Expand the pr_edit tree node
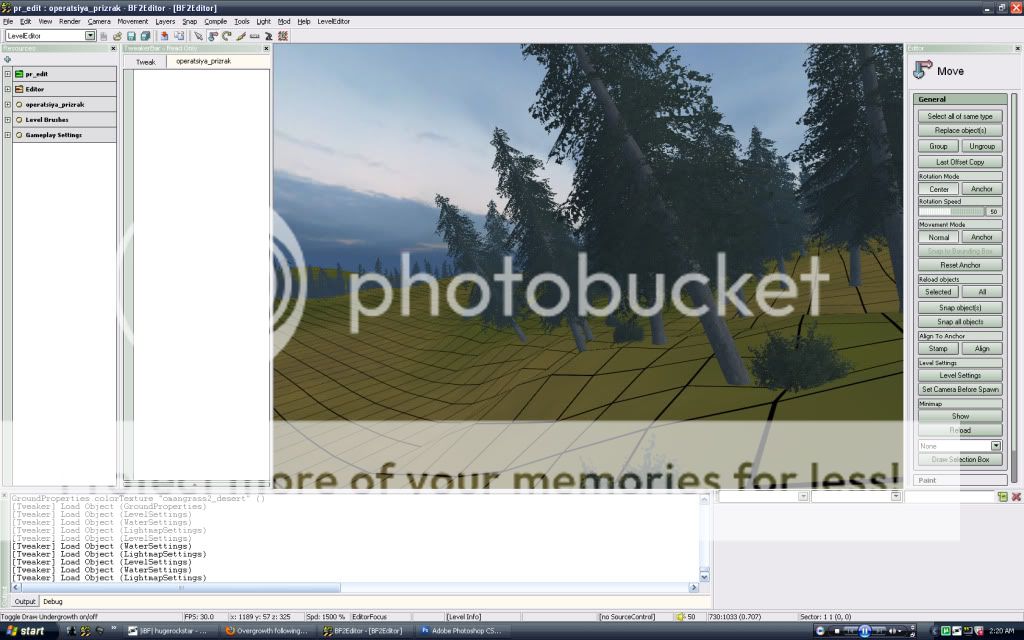The image size is (1024, 640). (x=8, y=74)
